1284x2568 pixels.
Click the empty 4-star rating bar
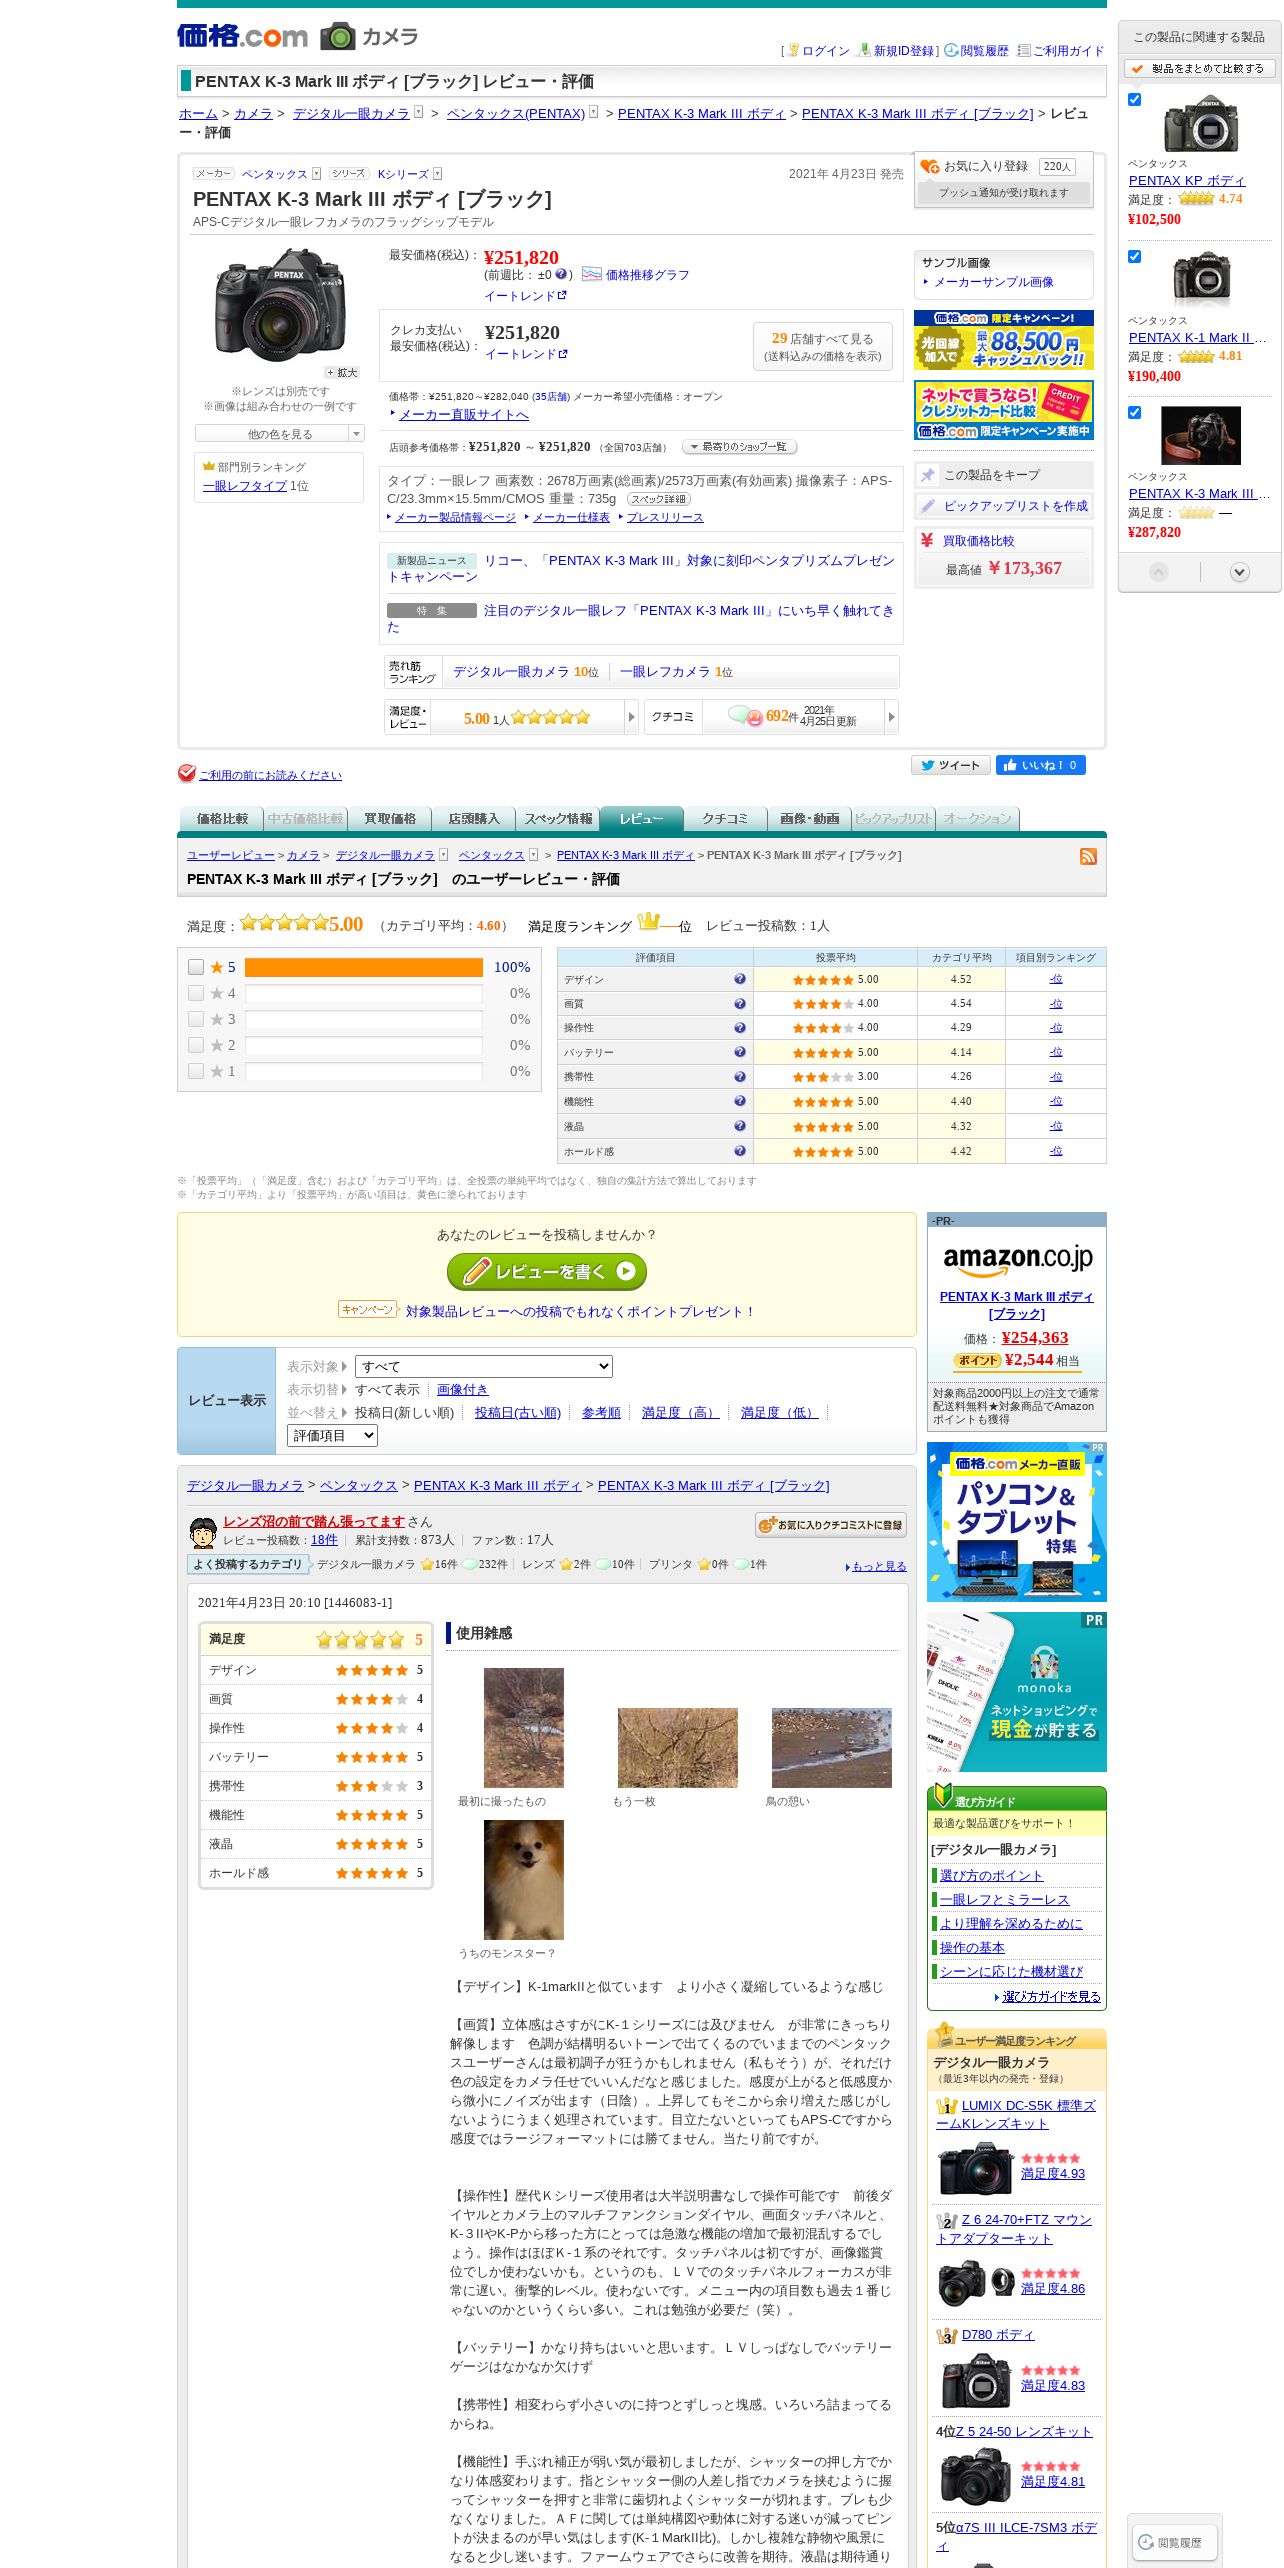coord(364,993)
